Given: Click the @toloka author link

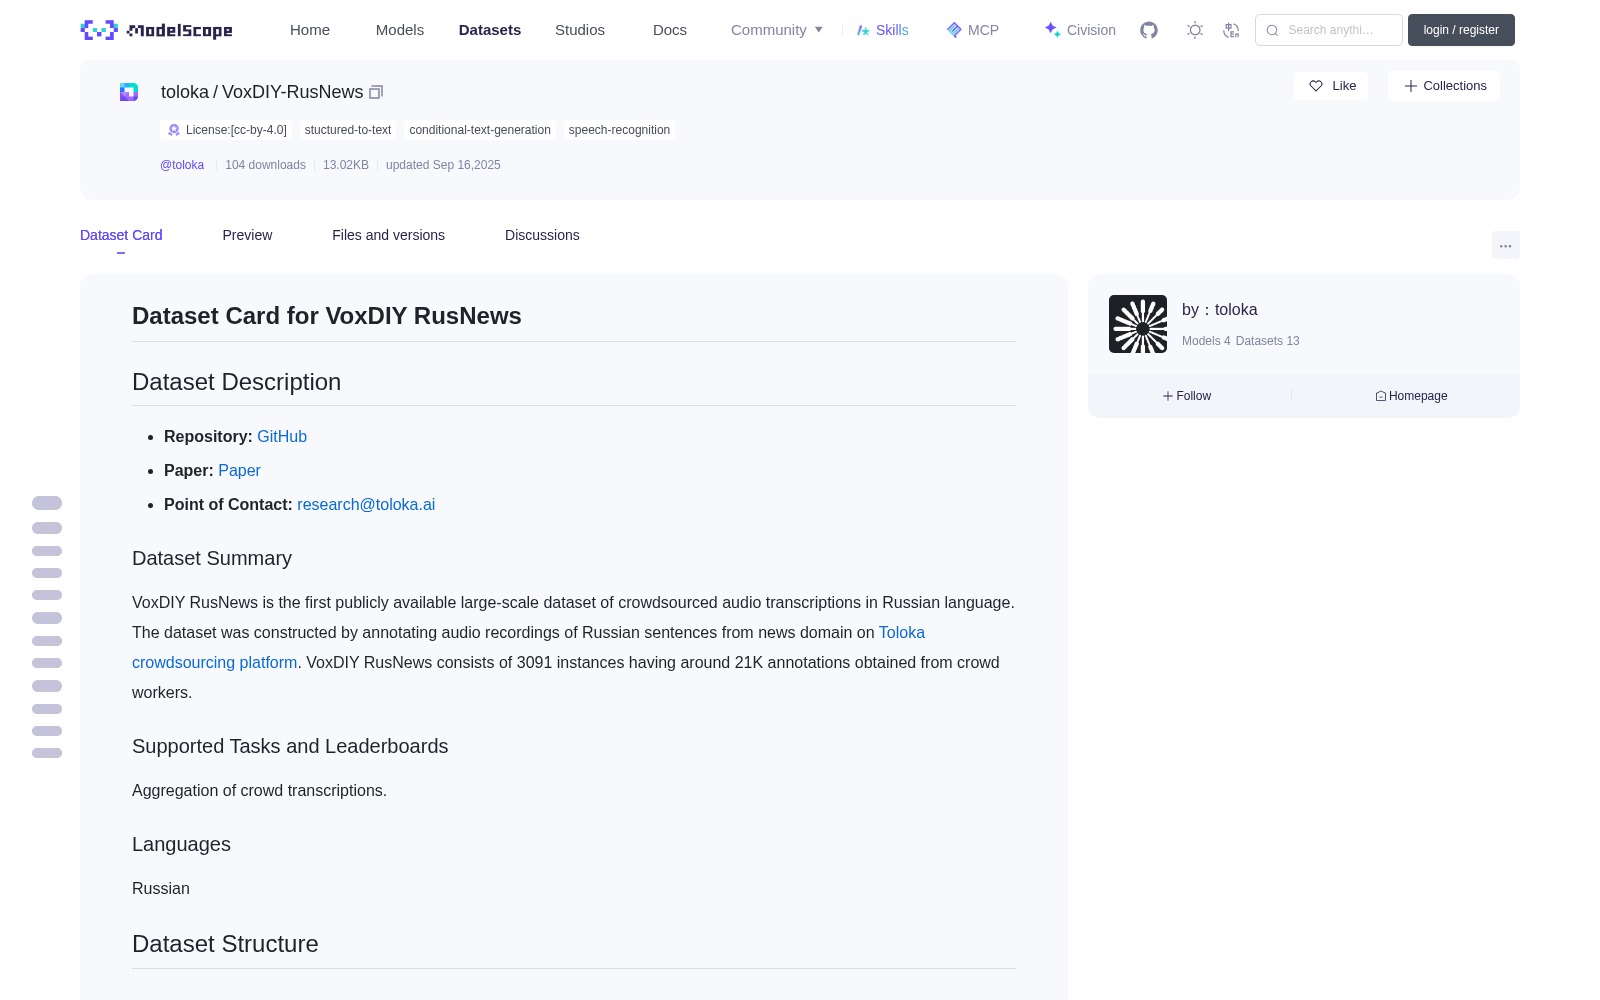Looking at the screenshot, I should click(182, 165).
